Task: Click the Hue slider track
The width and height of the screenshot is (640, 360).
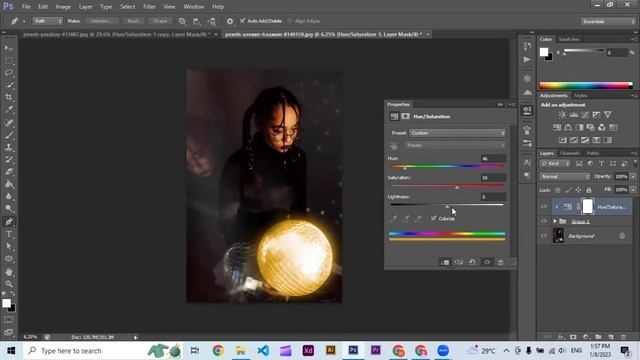Action: point(447,166)
